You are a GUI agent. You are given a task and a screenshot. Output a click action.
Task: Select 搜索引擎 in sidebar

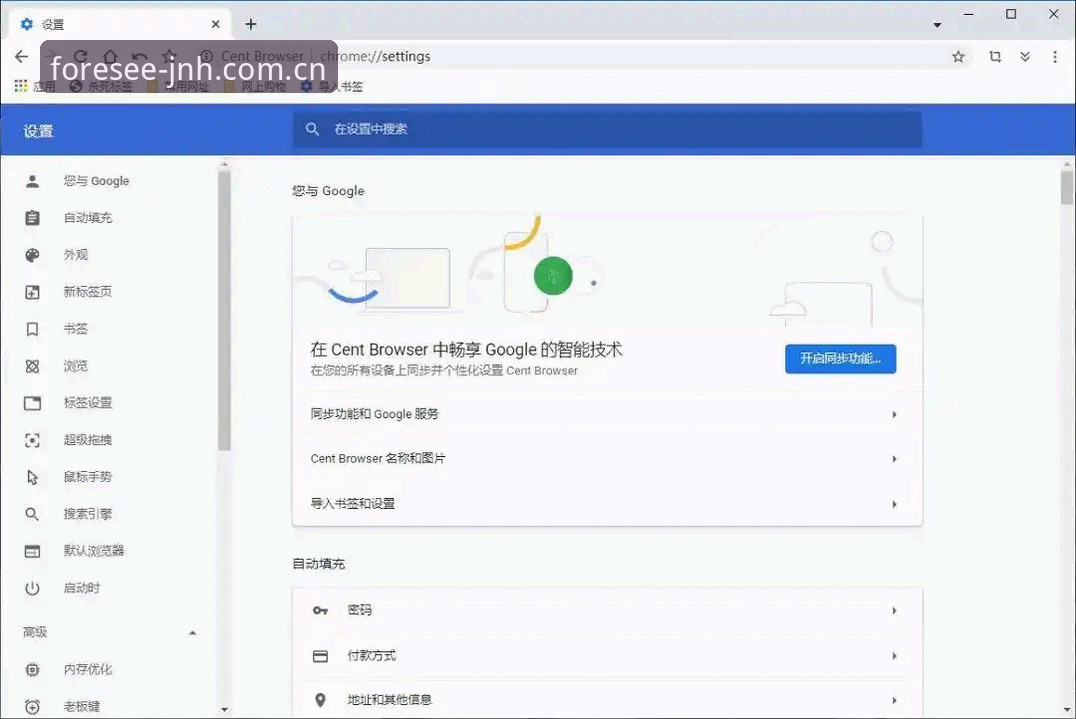click(x=88, y=514)
